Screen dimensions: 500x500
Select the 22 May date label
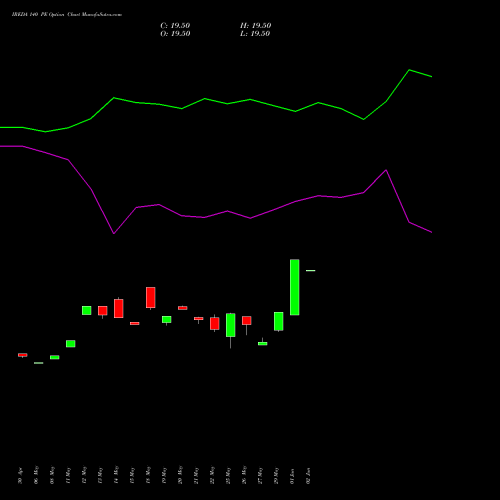(212, 475)
